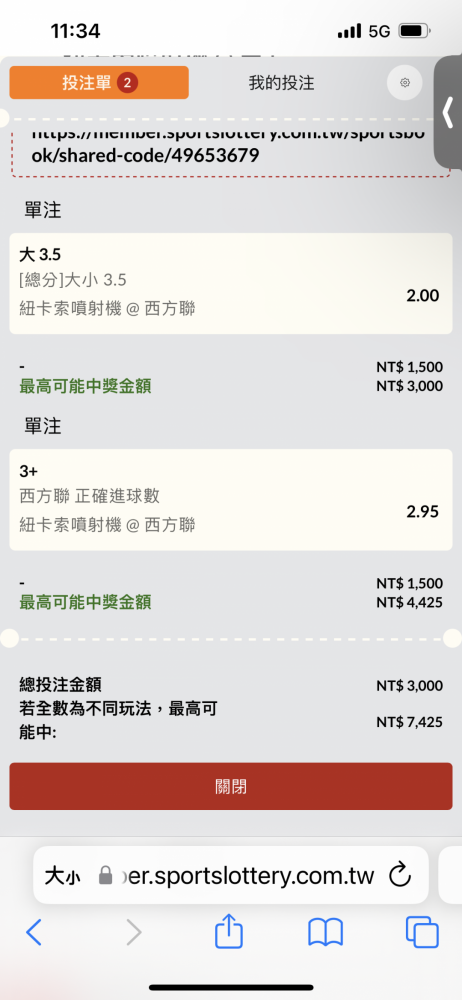462x1000 pixels.
Task: Switch to the 投注單 tab
Action: 99,83
